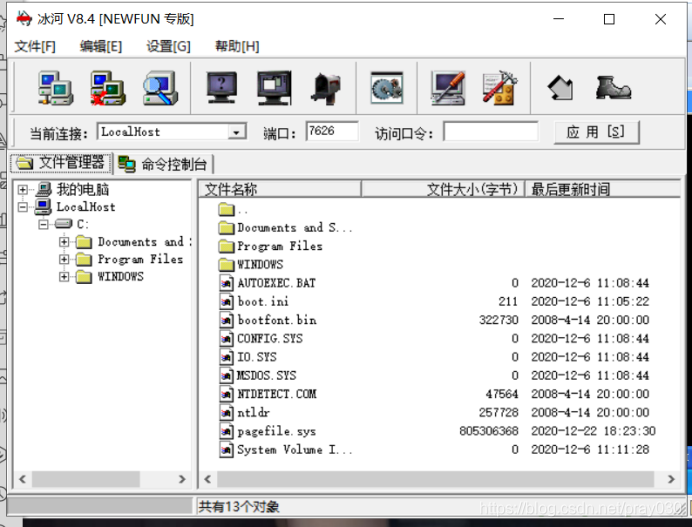Select the System Volume I... entry
The image size is (692, 527).
pos(294,450)
